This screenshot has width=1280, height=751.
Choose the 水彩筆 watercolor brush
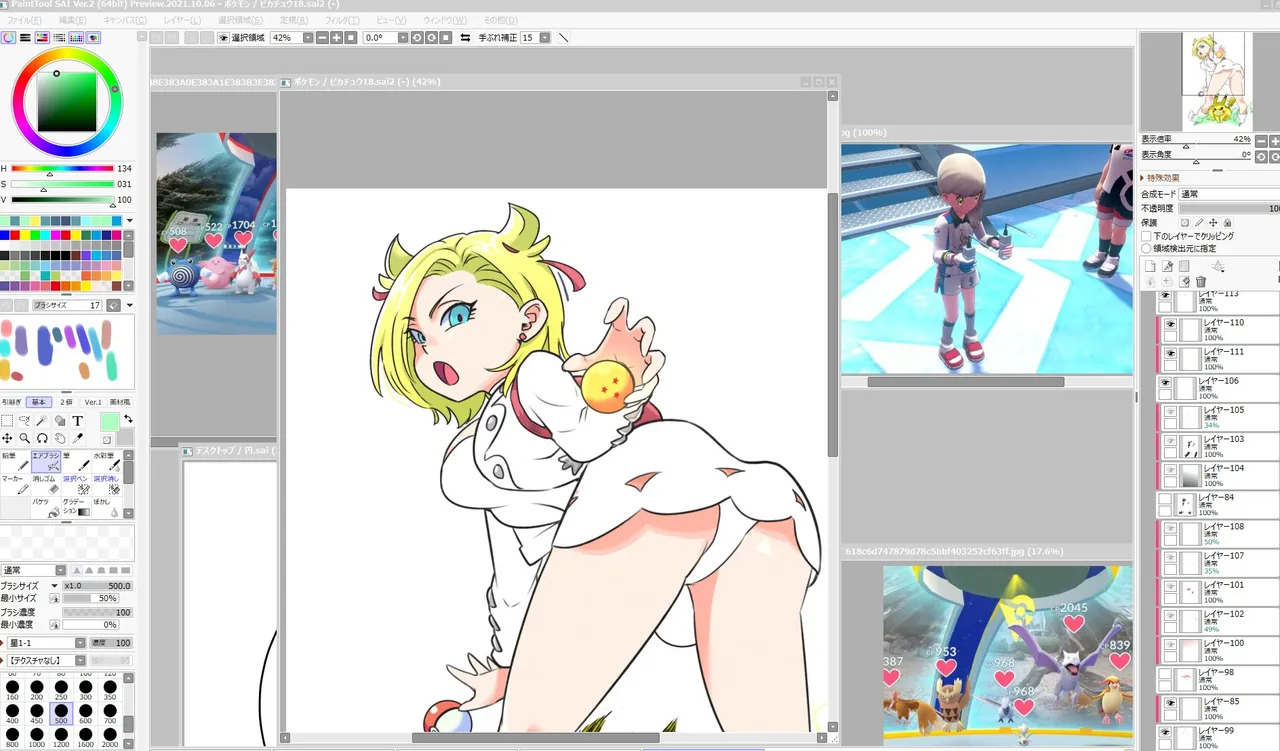point(107,462)
